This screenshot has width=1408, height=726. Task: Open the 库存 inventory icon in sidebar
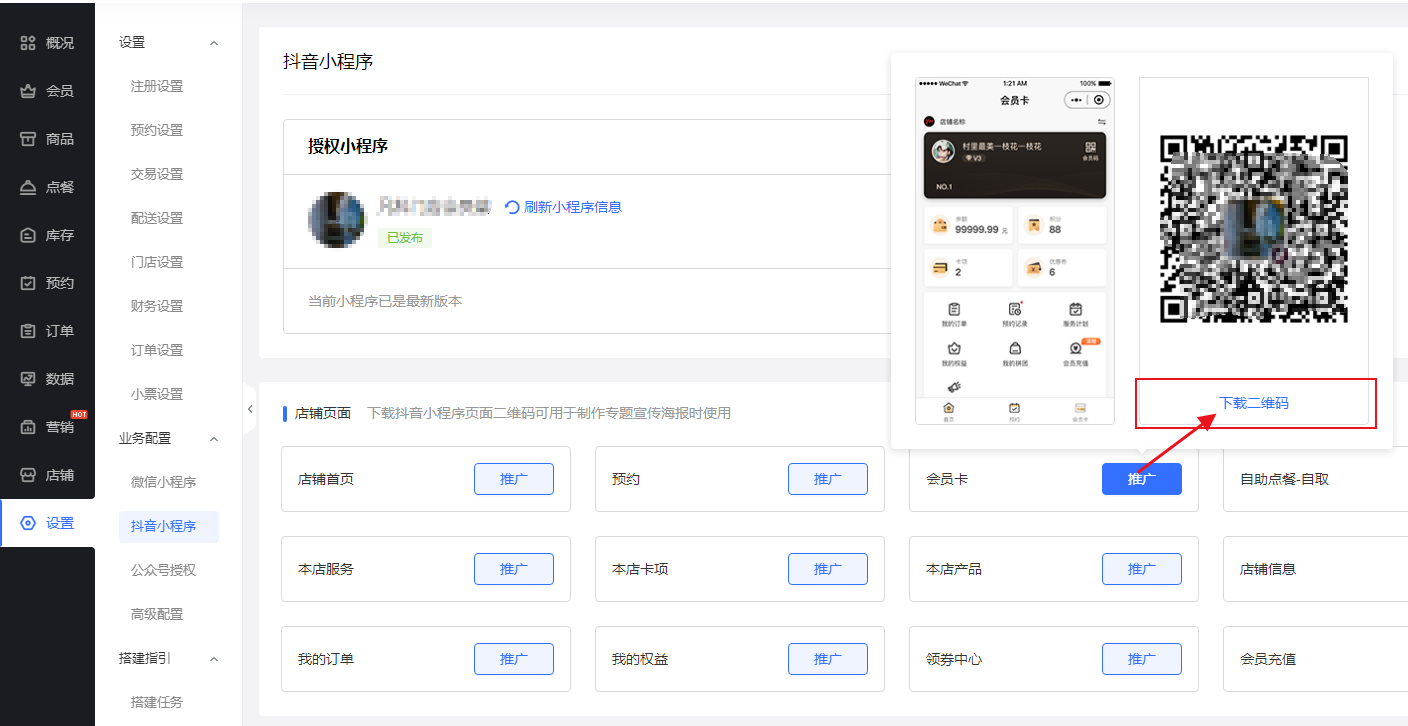[28, 235]
